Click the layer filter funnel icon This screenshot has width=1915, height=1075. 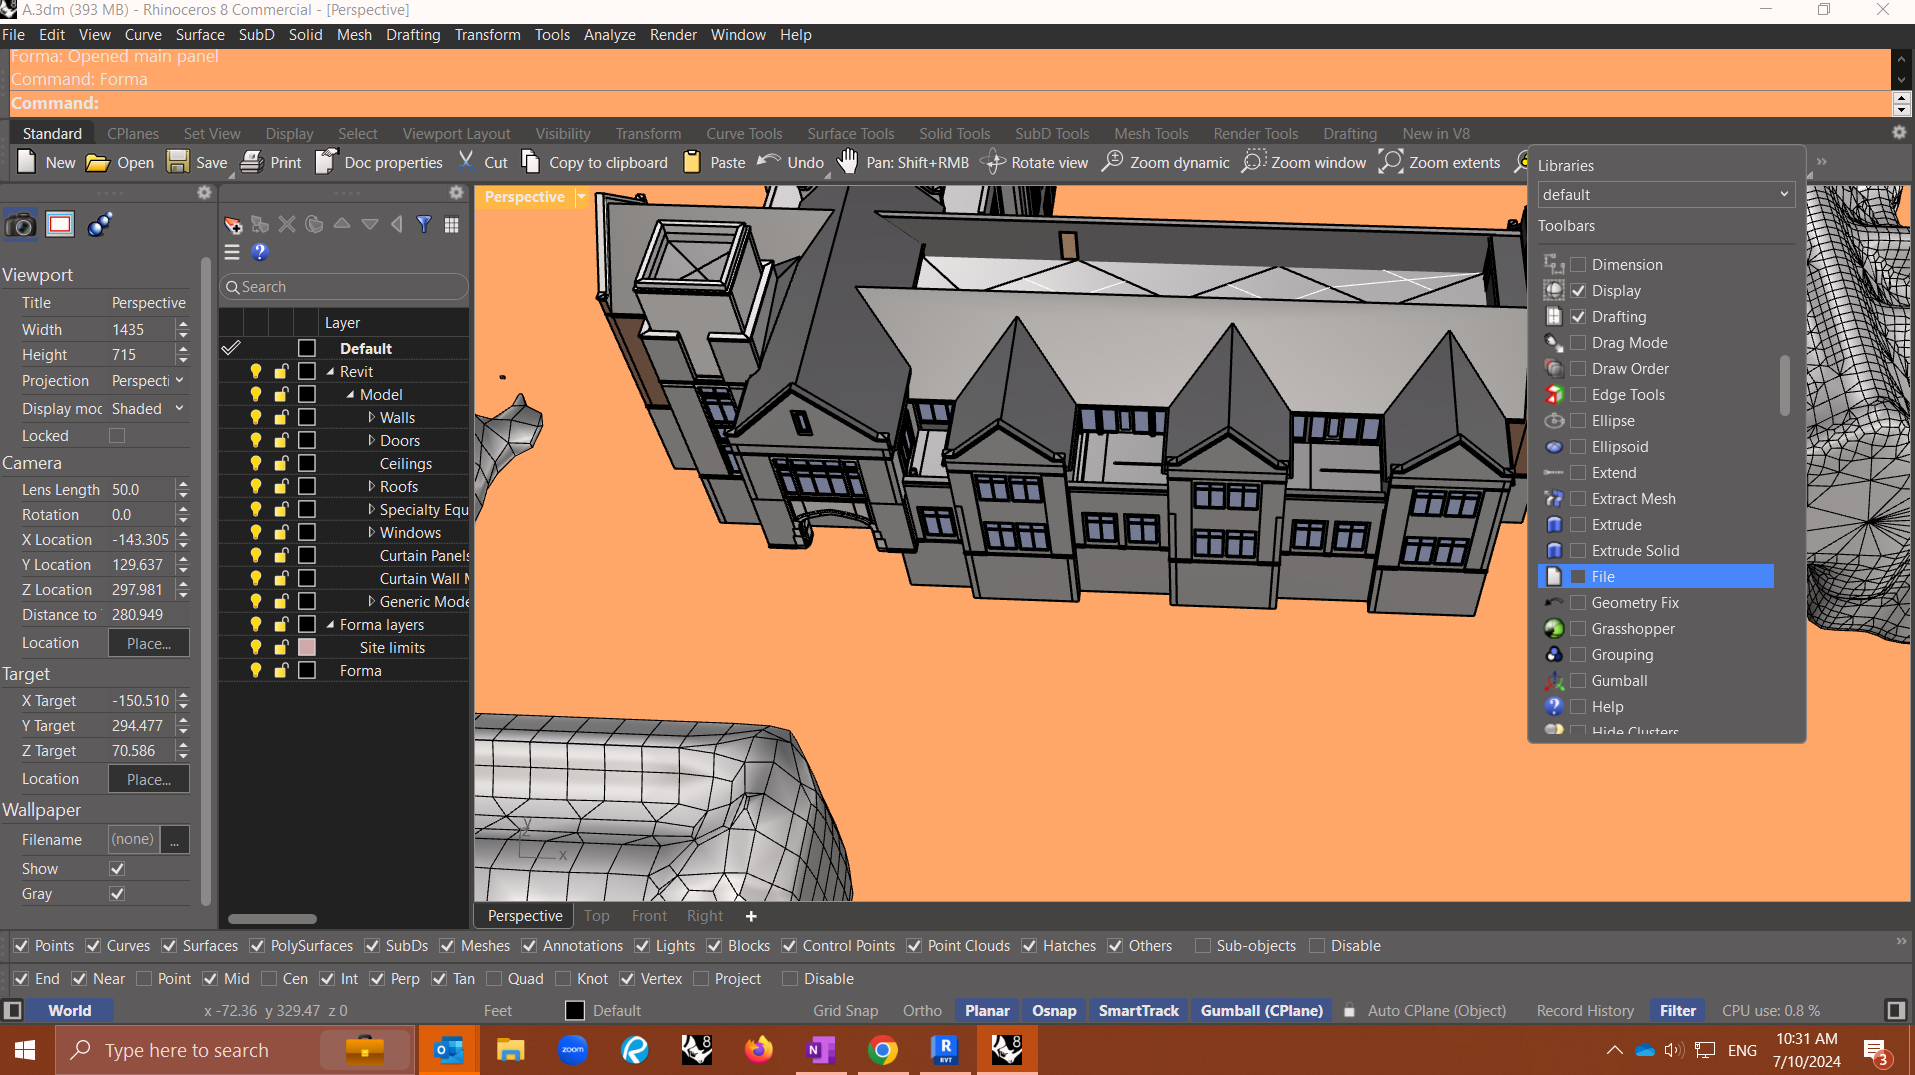tap(424, 225)
